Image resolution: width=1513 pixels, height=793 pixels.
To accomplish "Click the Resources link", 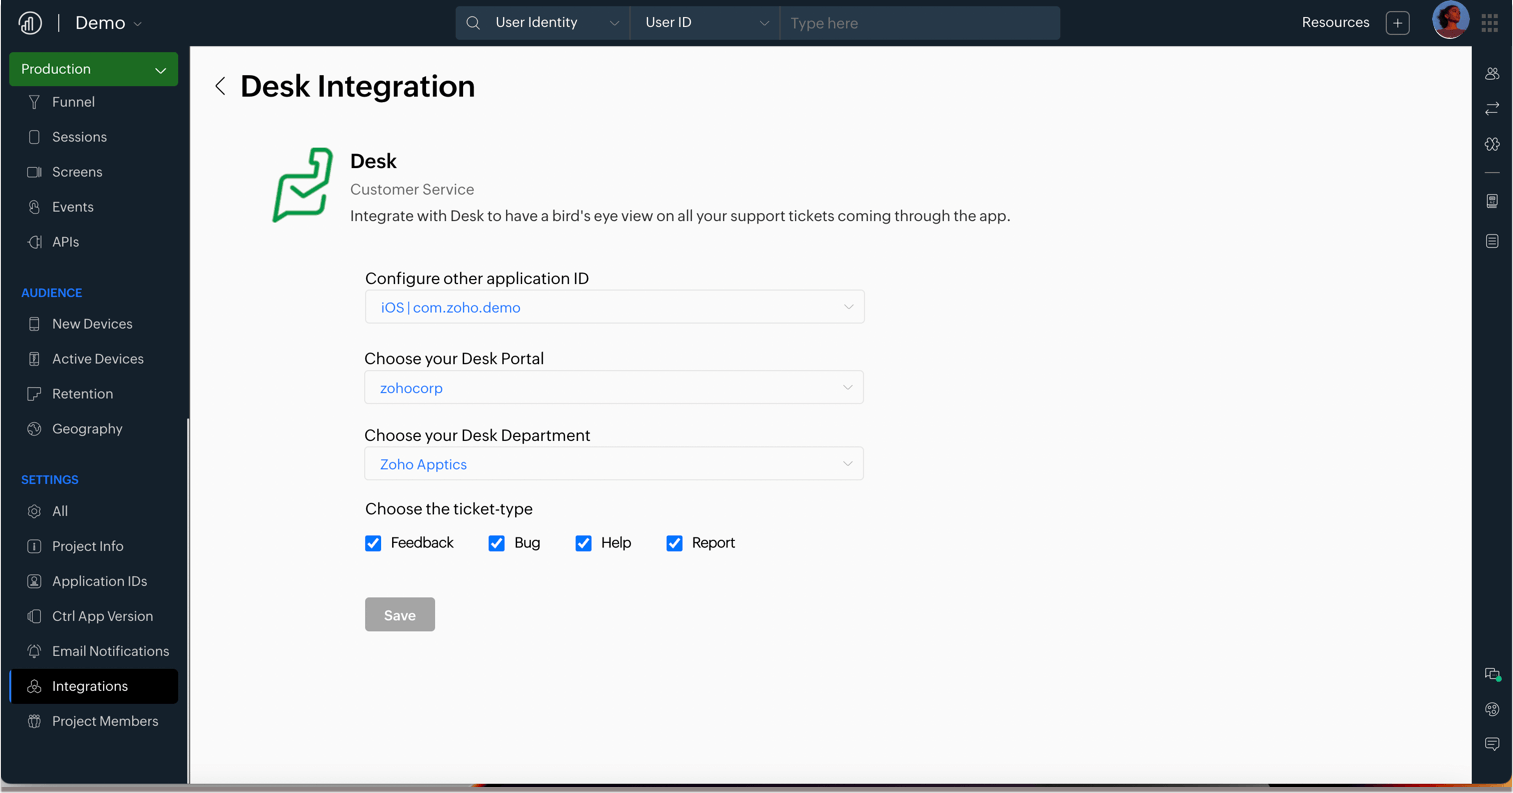I will coord(1335,22).
